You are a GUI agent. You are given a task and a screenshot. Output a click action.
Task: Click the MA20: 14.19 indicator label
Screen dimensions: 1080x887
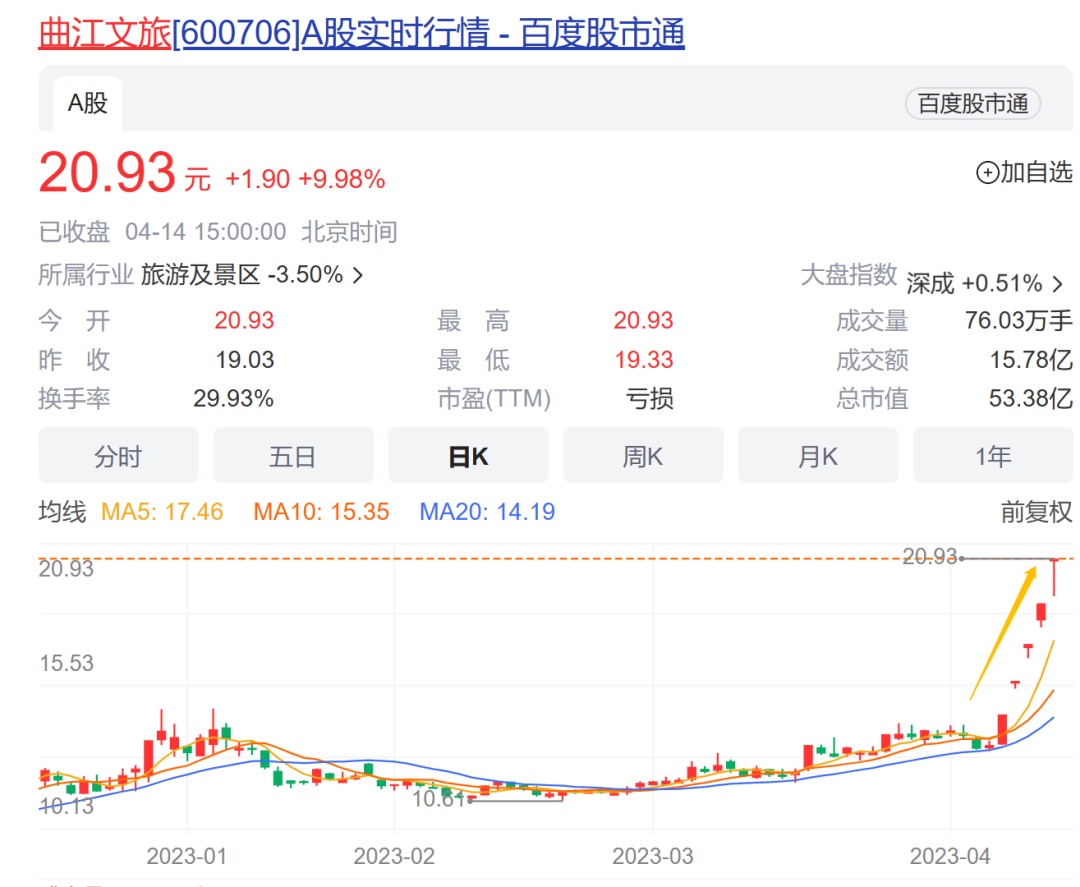[x=488, y=512]
